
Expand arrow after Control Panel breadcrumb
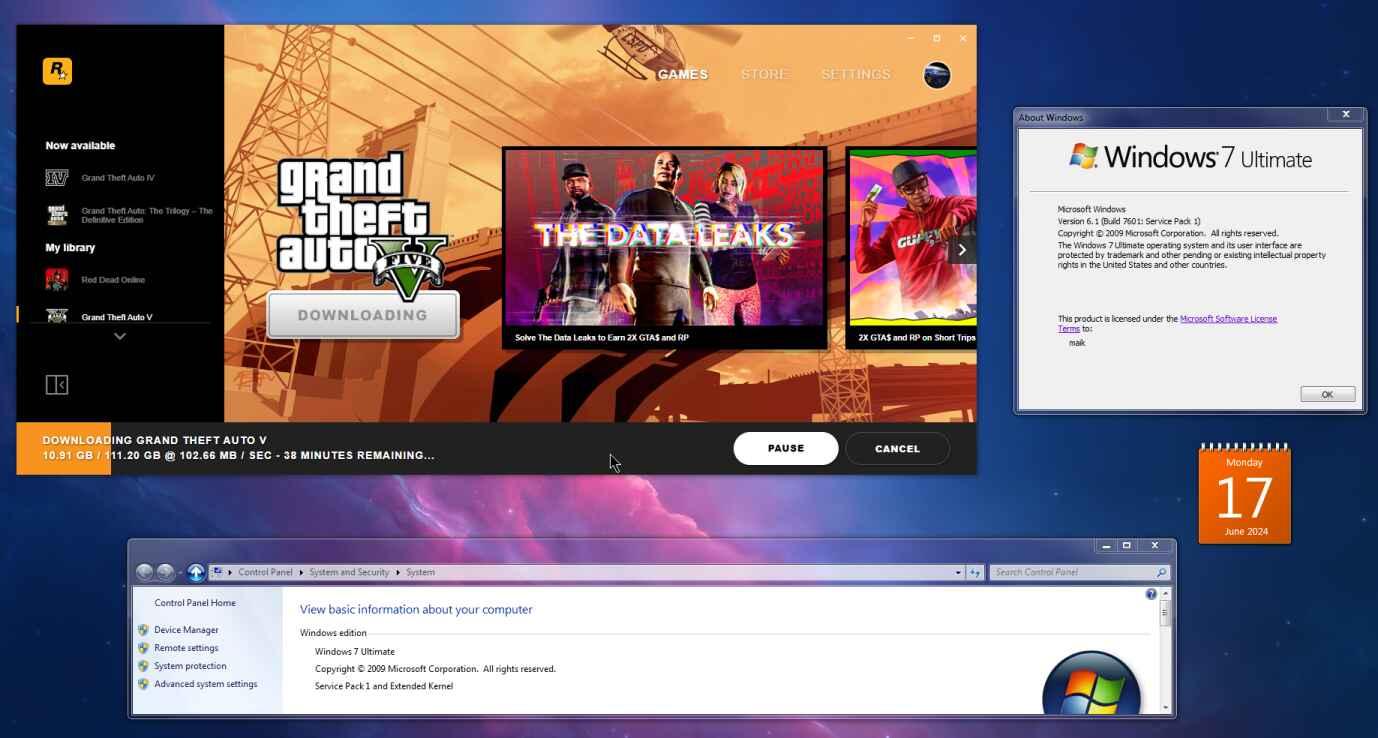(x=301, y=573)
